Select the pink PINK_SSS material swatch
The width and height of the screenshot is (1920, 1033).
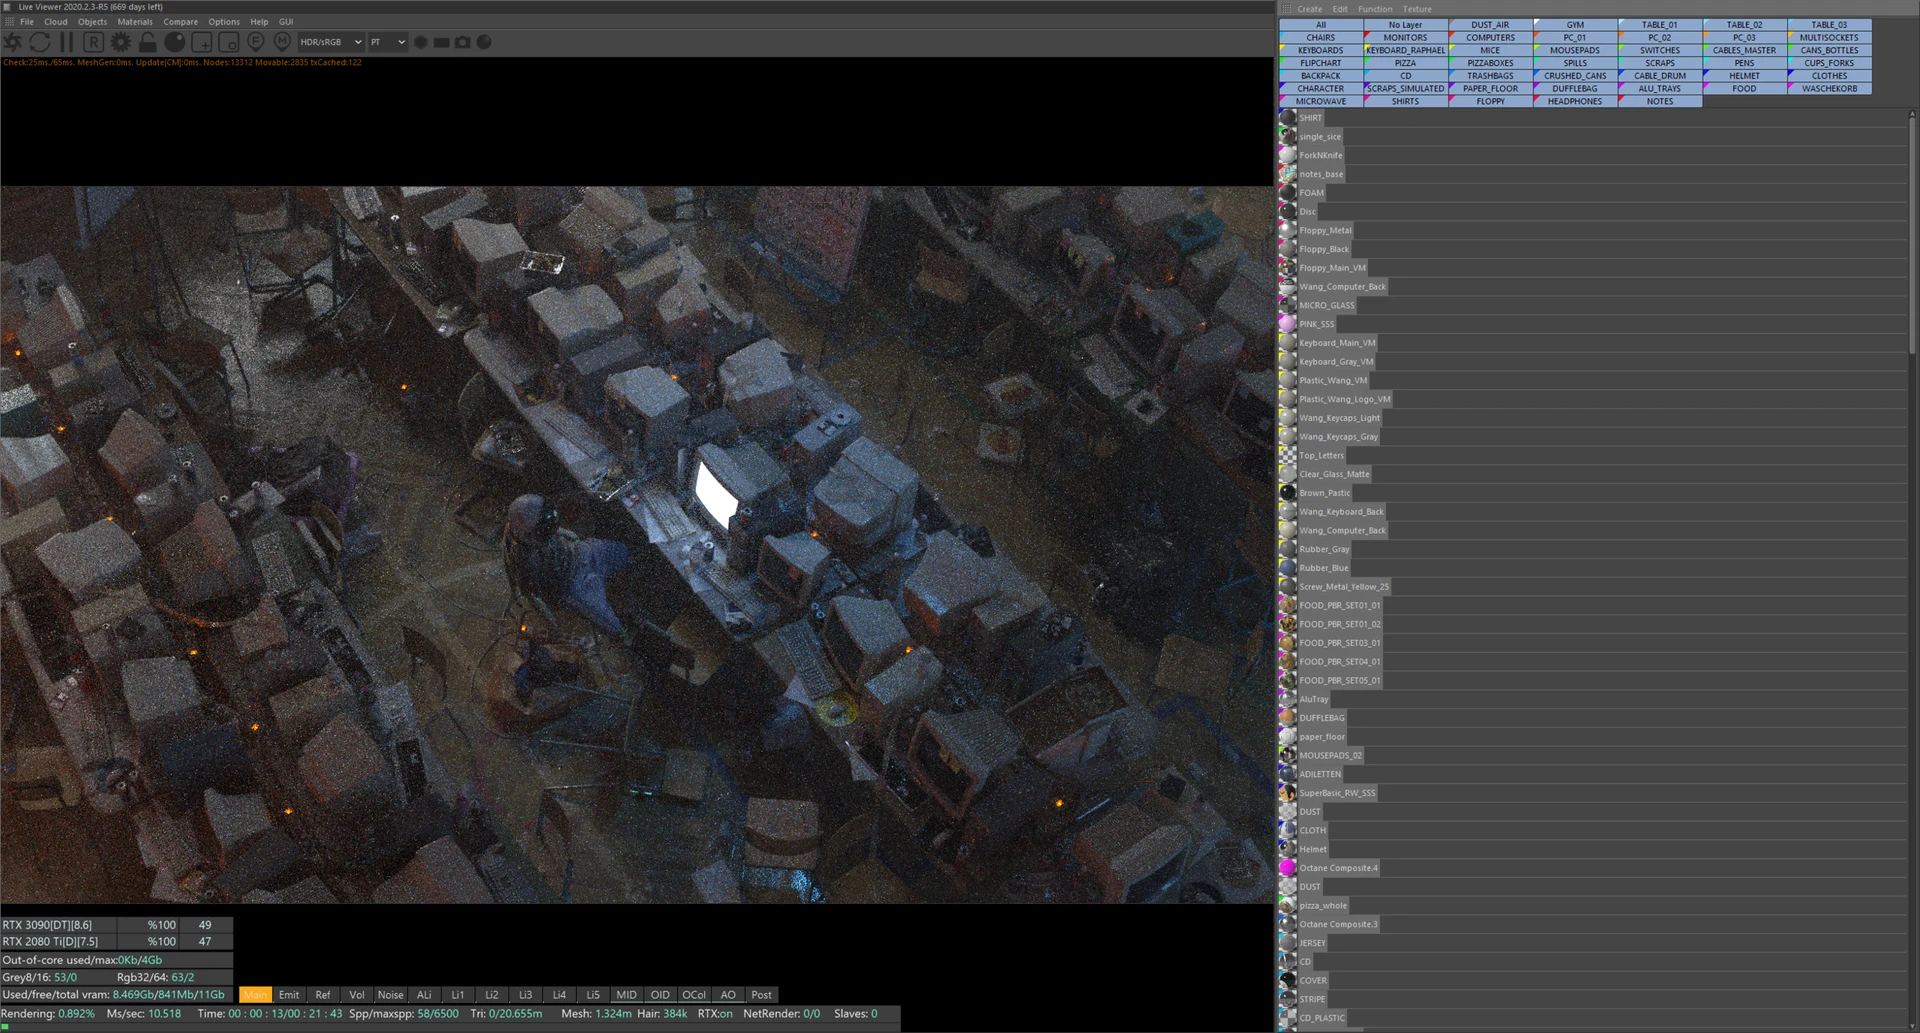tap(1287, 324)
